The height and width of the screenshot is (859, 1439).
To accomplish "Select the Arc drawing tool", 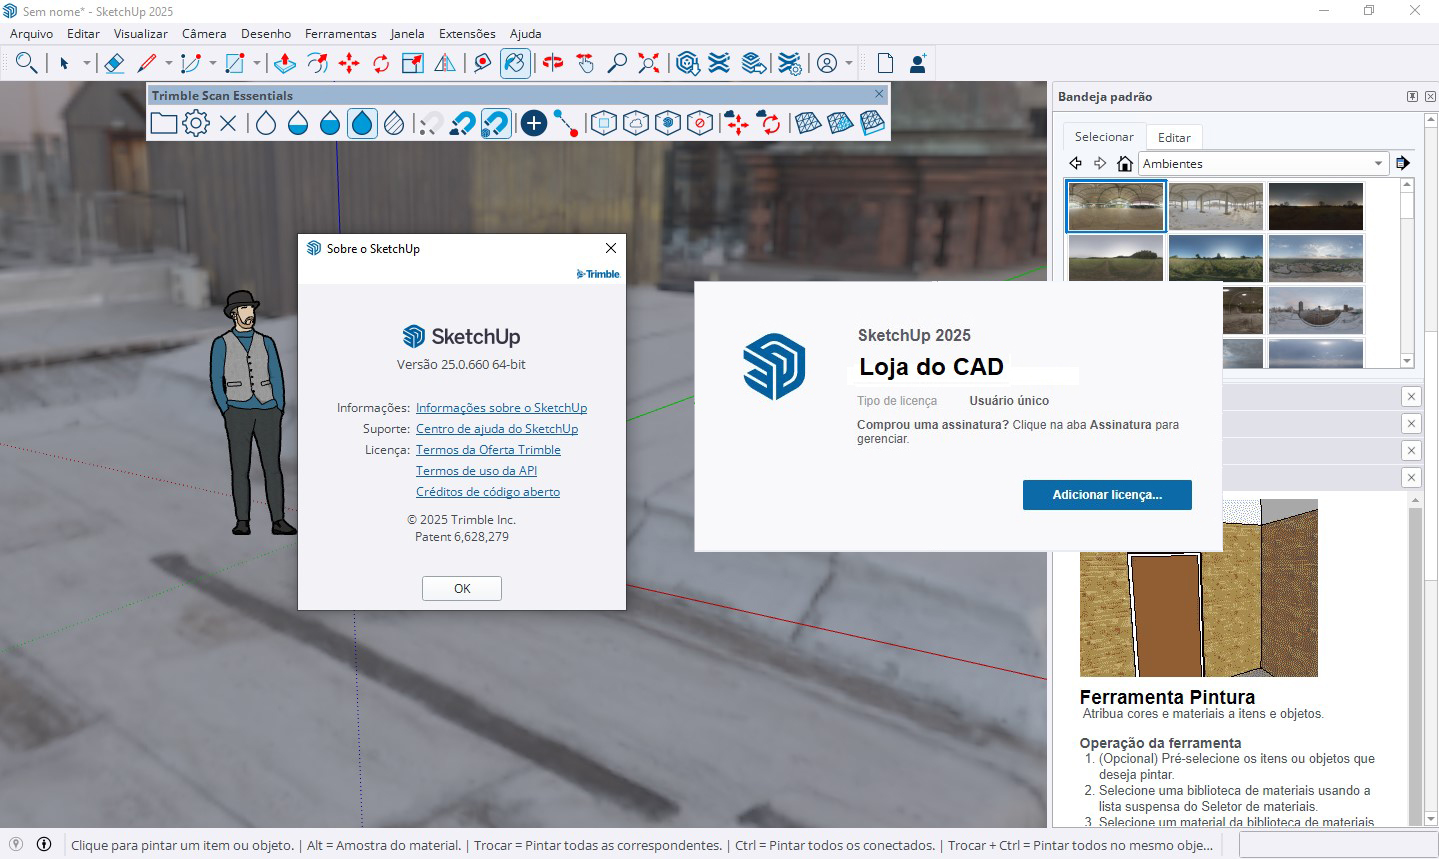I will (191, 63).
